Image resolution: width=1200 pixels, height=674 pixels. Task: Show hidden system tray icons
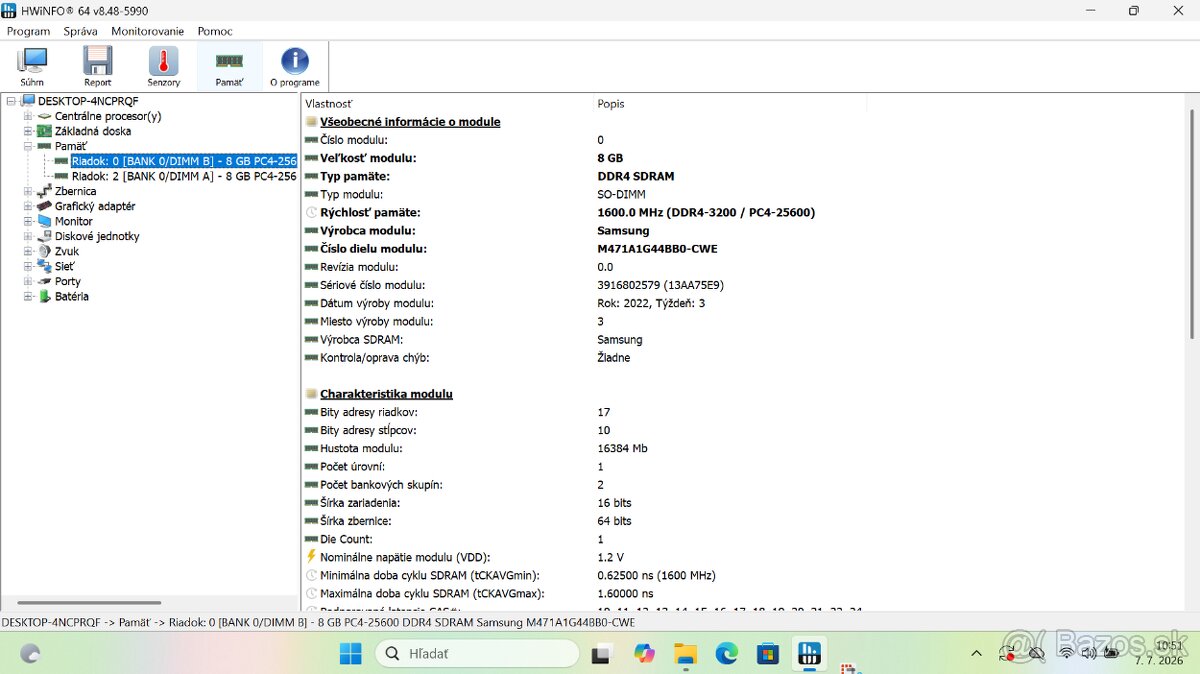pos(976,654)
